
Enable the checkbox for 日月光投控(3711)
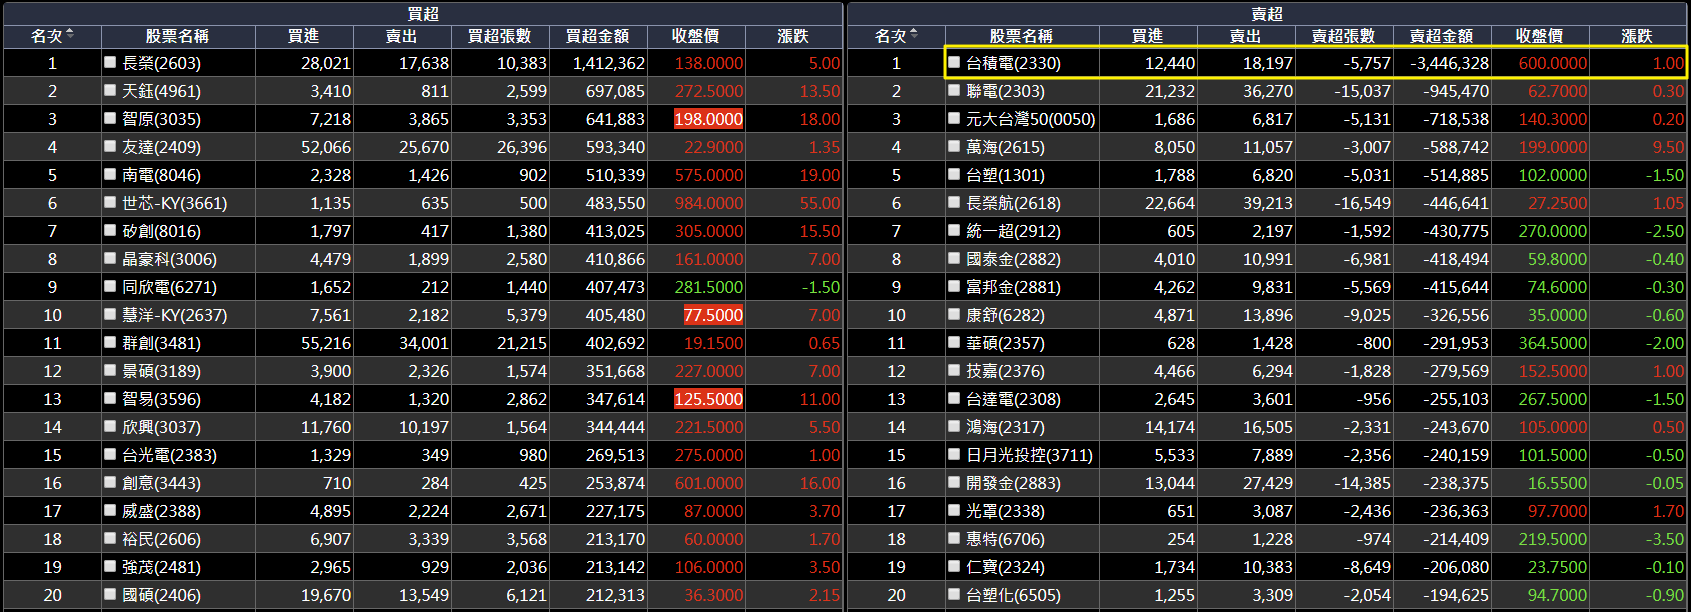954,454
